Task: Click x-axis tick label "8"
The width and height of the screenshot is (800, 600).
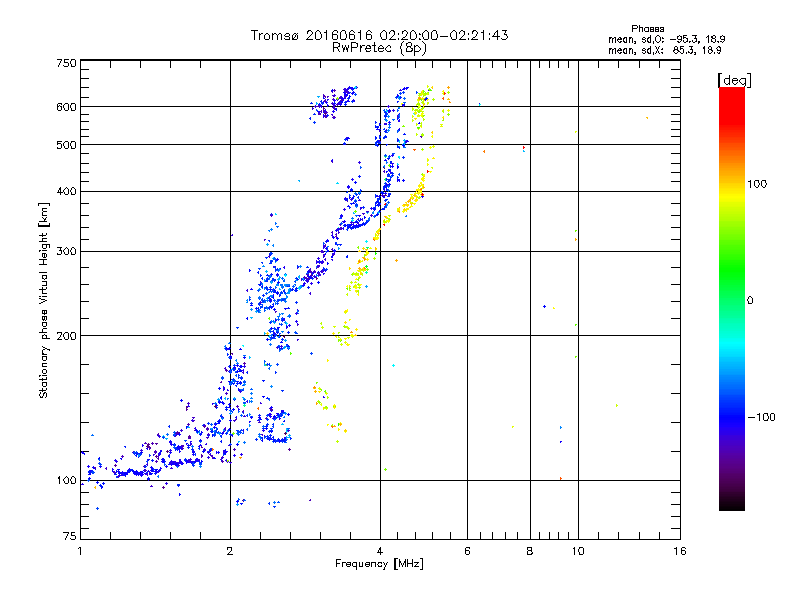Action: (530, 551)
